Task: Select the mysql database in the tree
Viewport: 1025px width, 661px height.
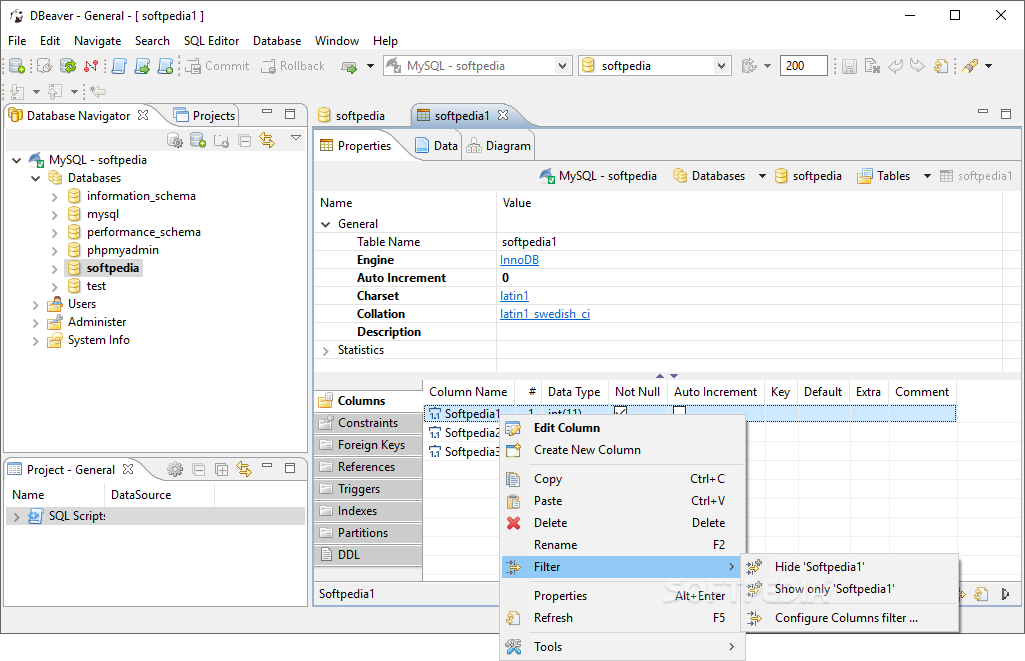Action: point(103,214)
